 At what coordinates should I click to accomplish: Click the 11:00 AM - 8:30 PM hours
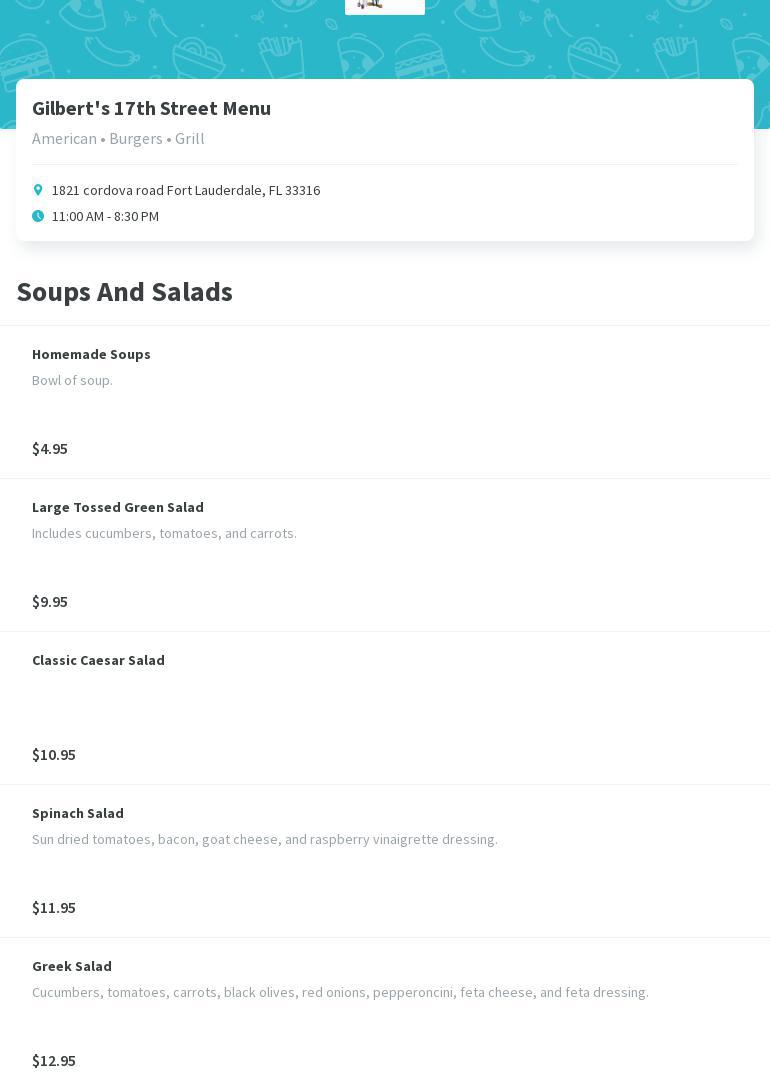tap(105, 216)
